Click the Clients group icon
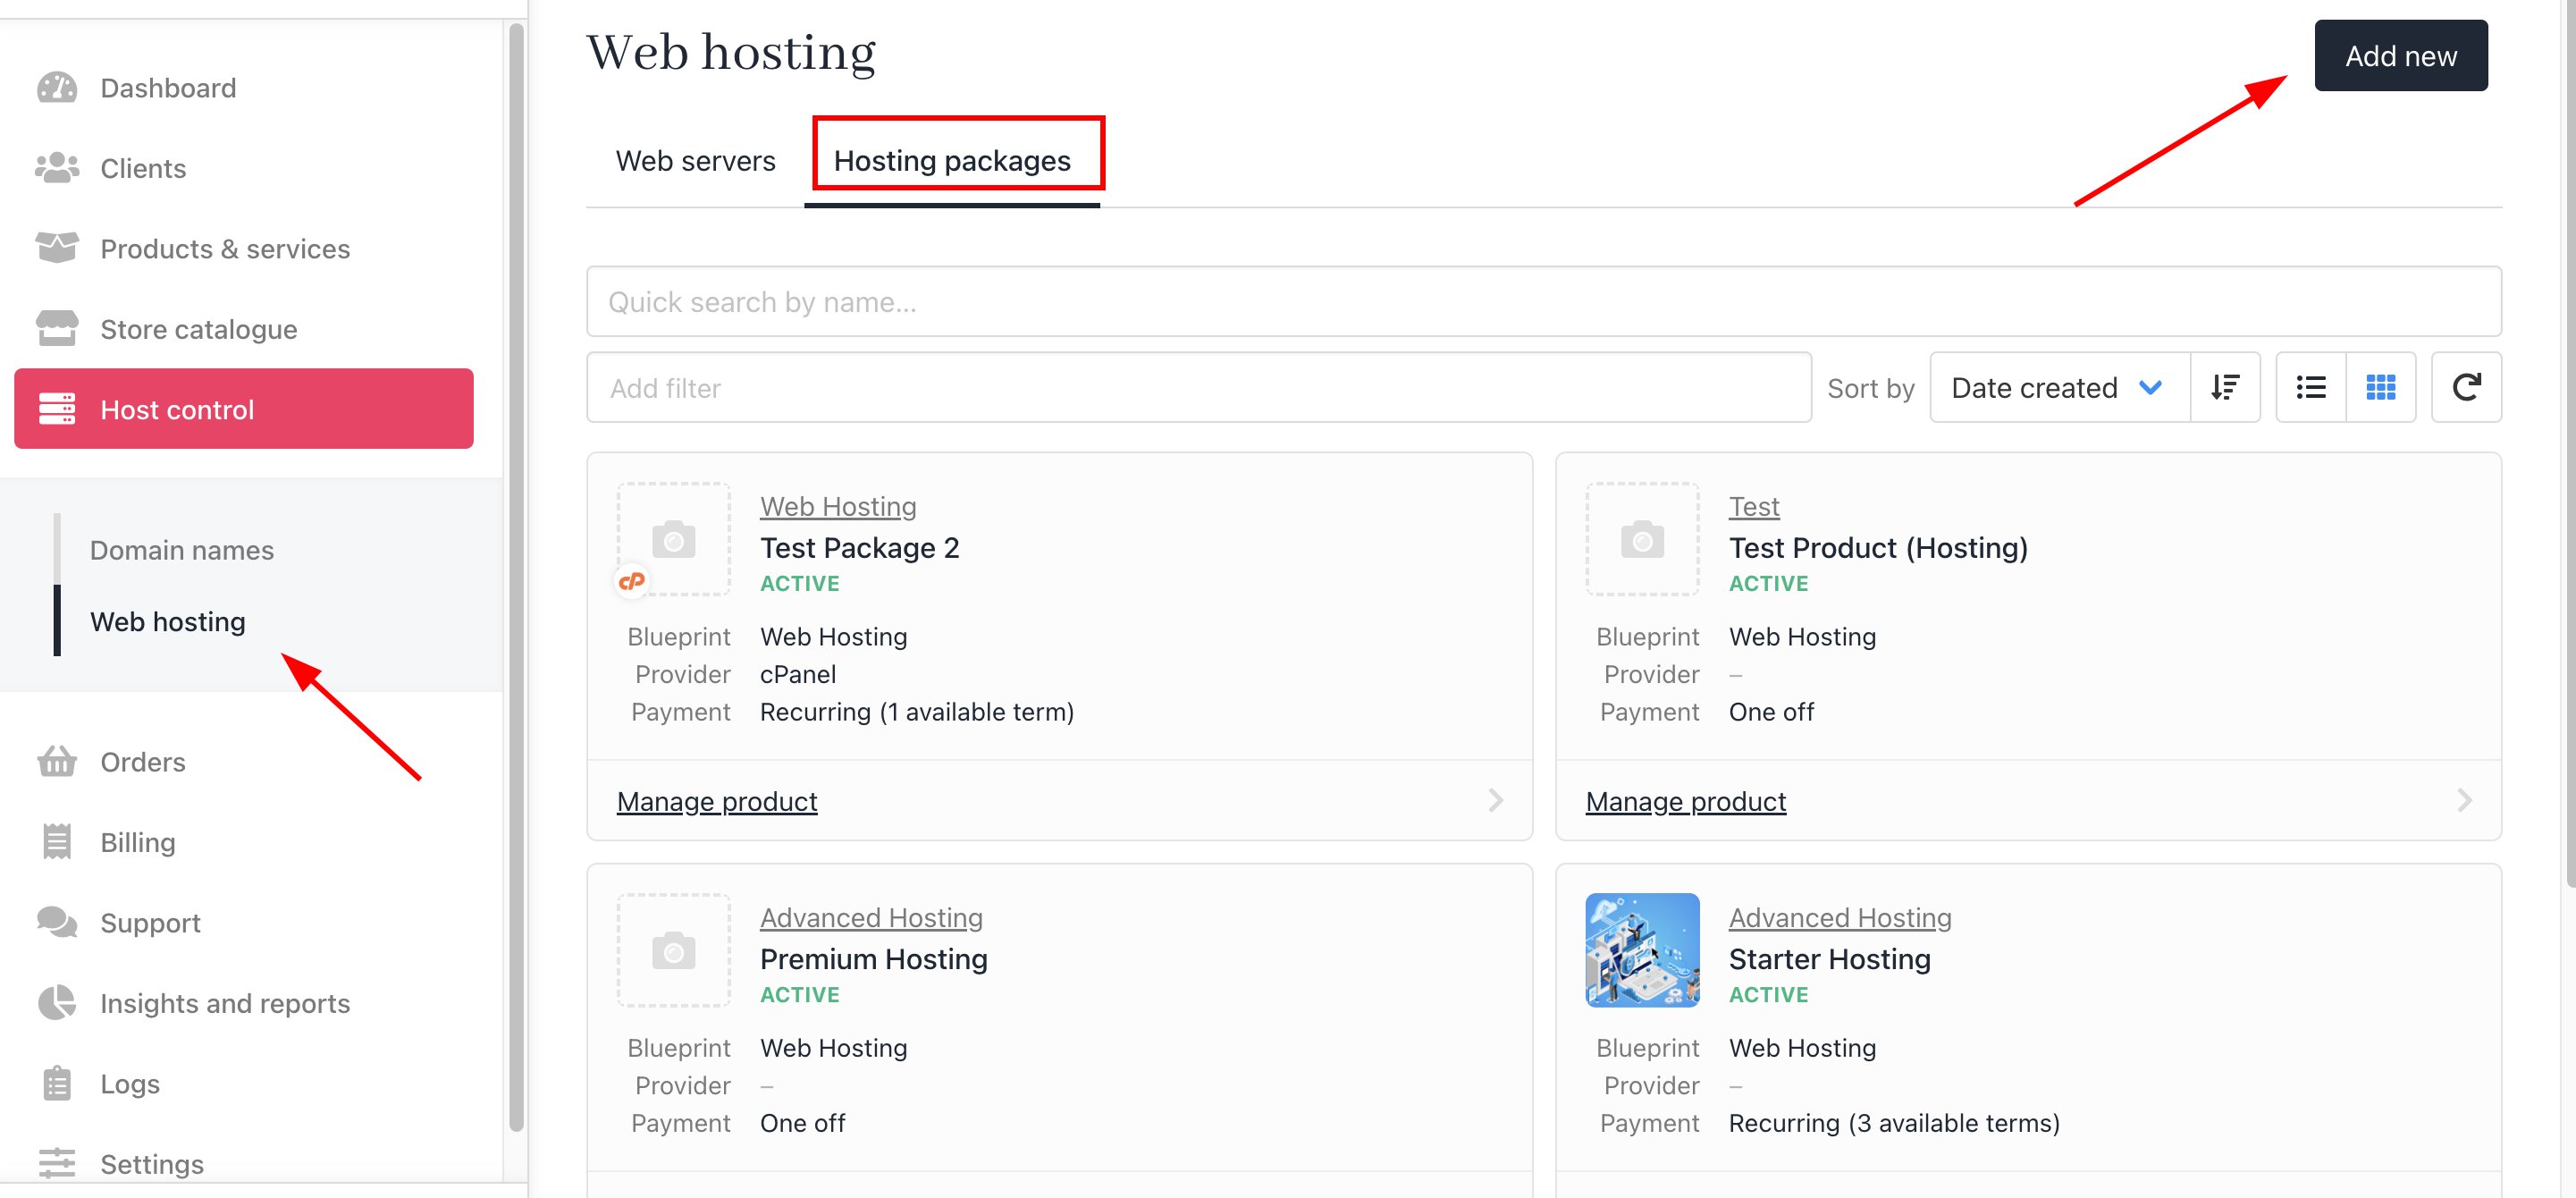 pyautogui.click(x=57, y=168)
